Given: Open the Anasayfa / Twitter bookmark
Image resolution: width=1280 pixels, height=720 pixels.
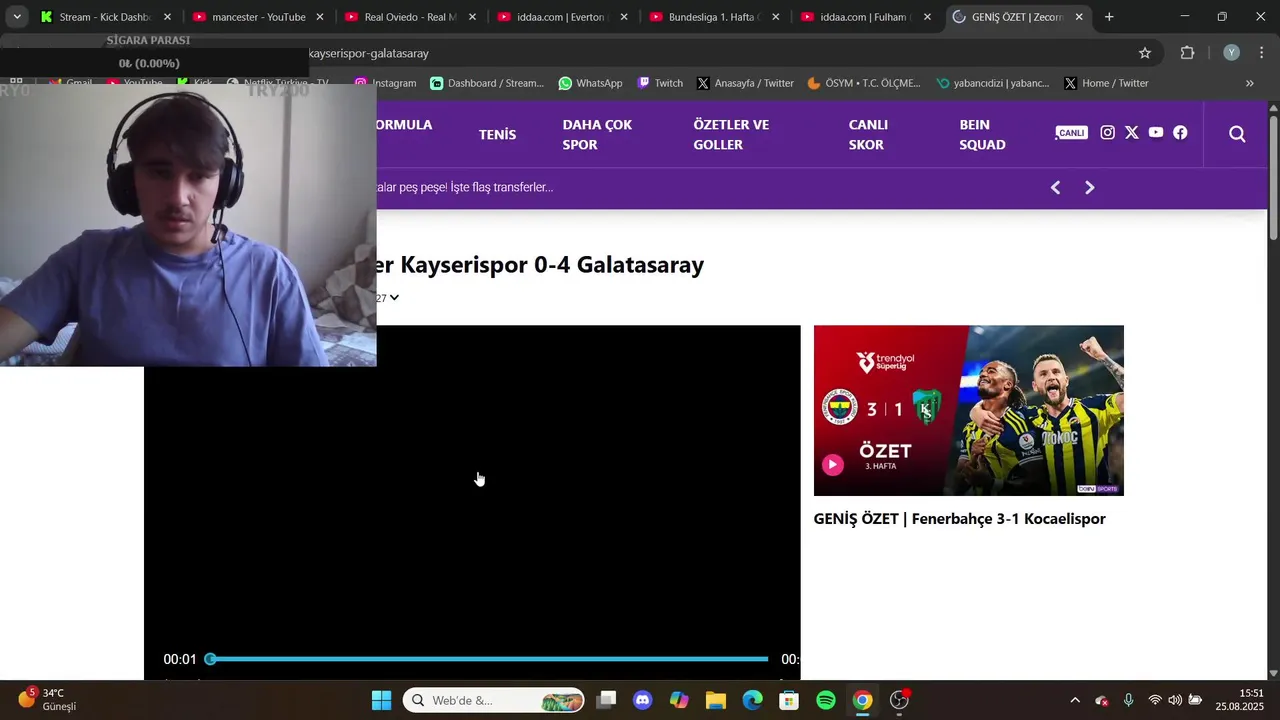Looking at the screenshot, I should [x=745, y=83].
